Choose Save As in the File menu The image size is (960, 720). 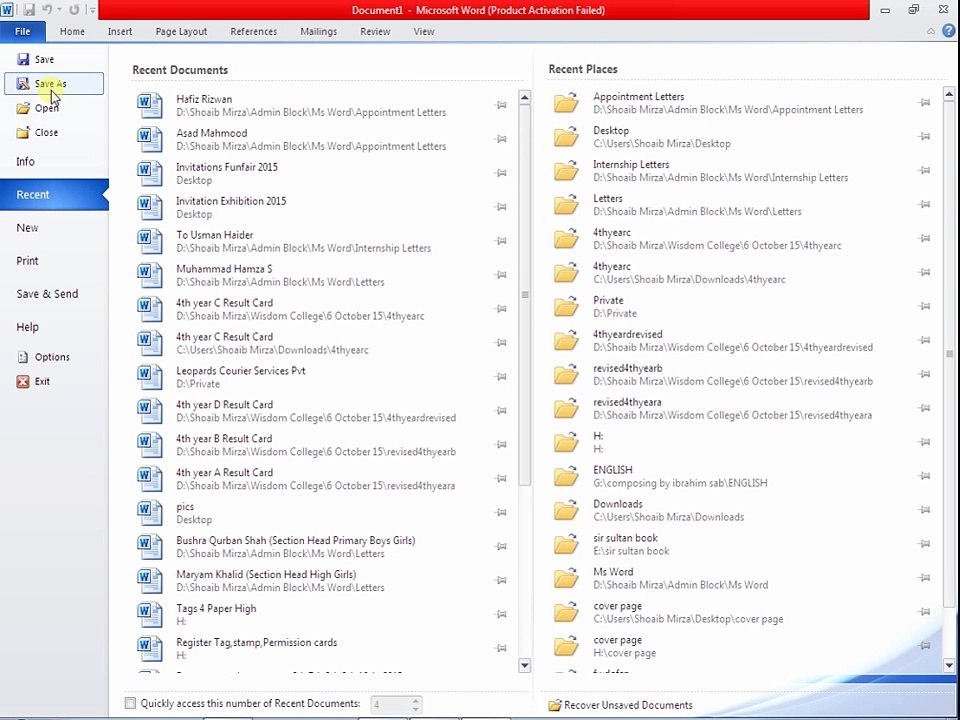tap(54, 83)
